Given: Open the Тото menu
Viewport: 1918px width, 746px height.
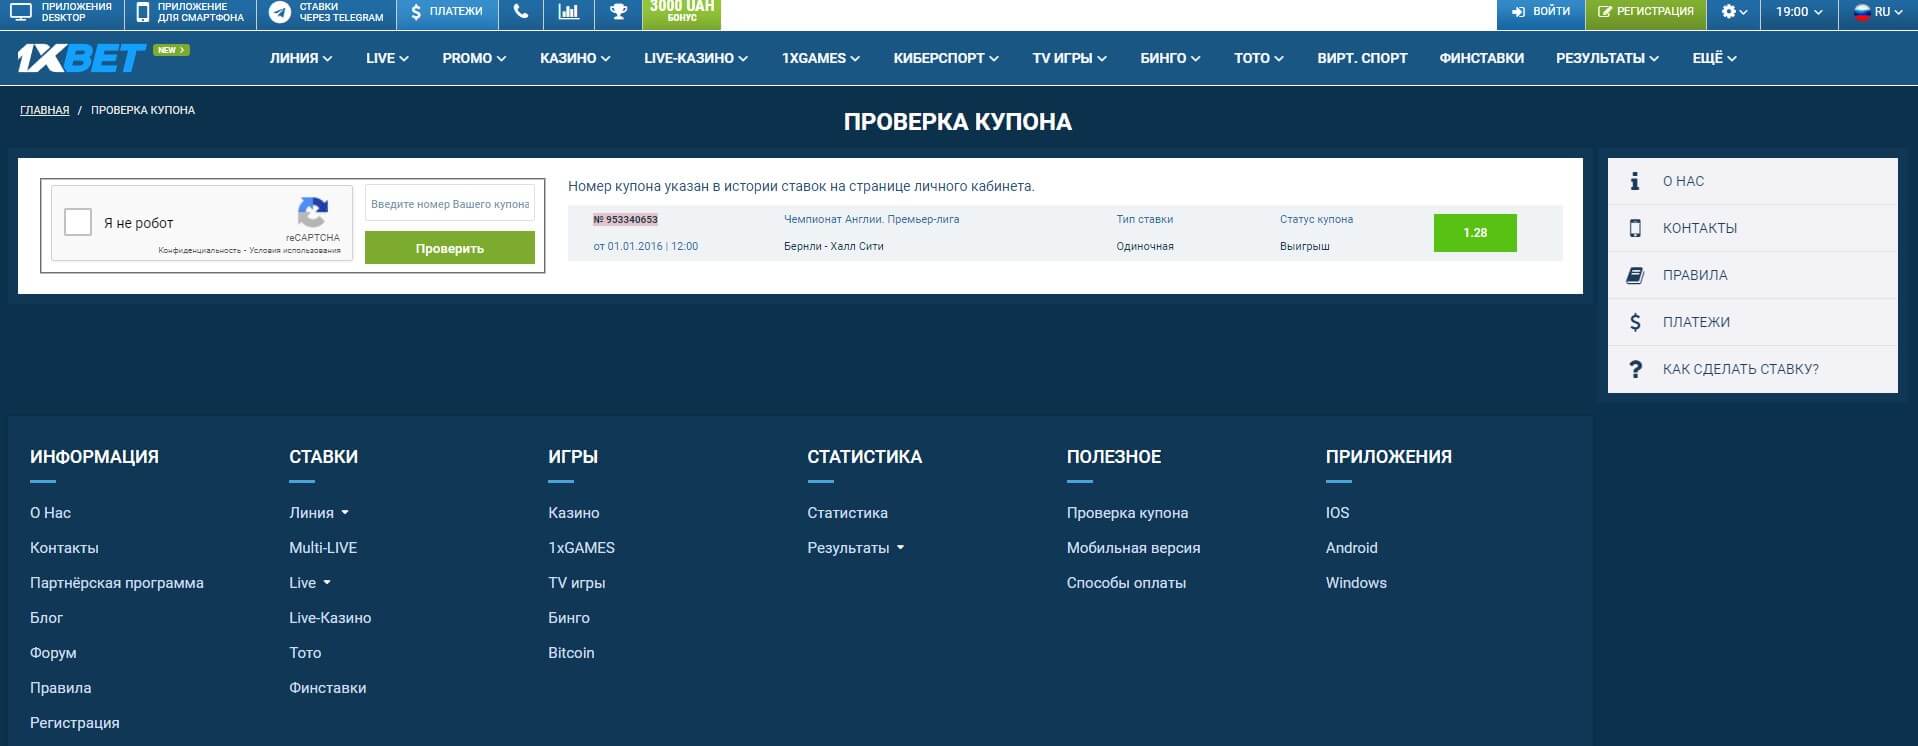Looking at the screenshot, I should point(1258,58).
